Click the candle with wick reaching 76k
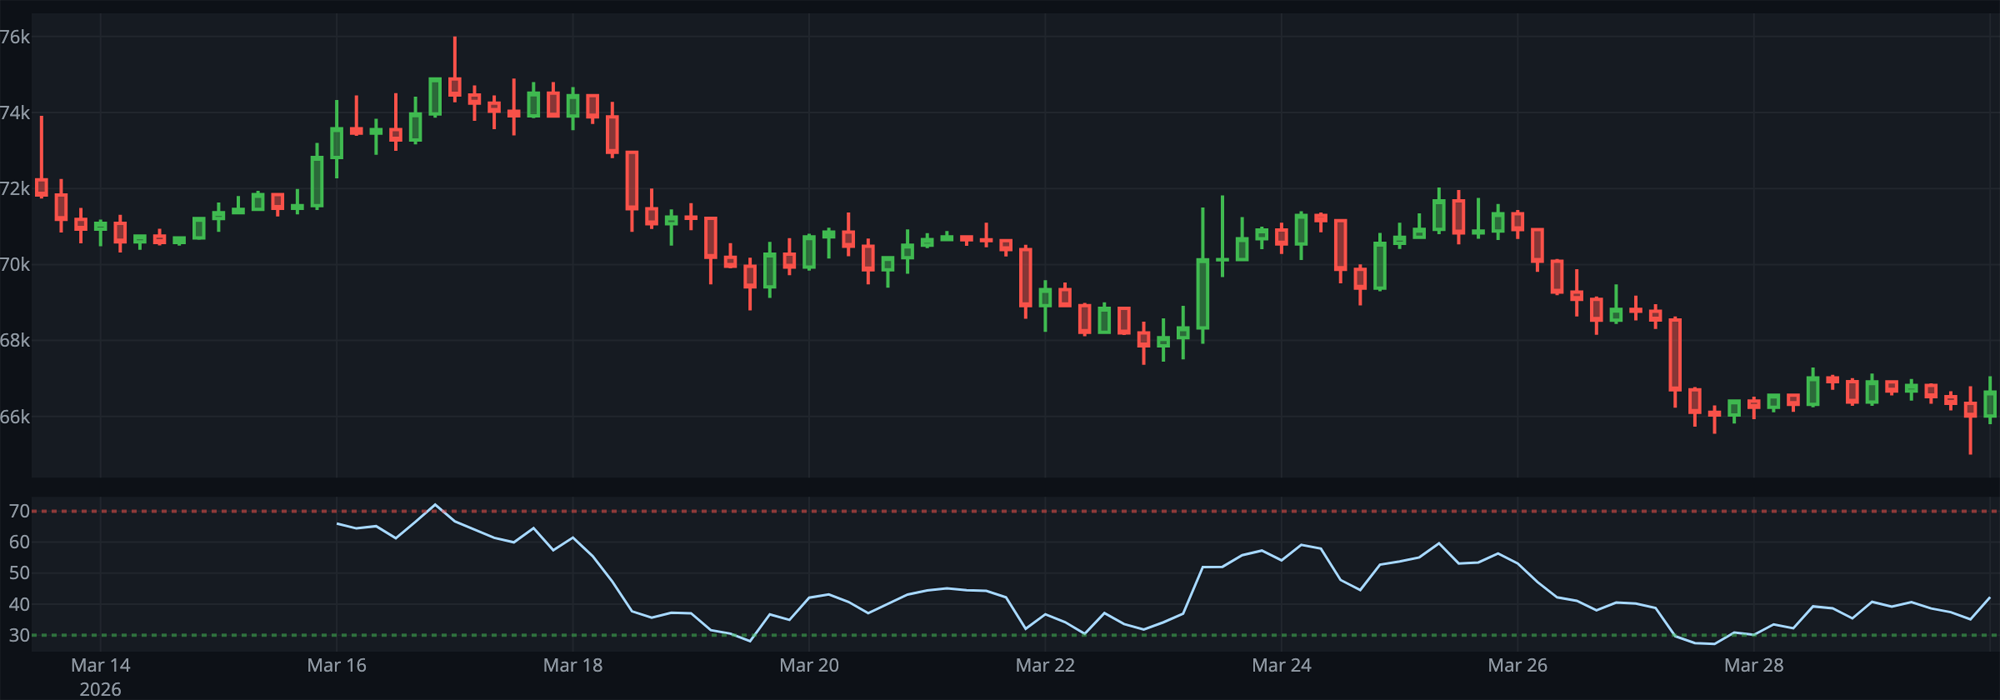Image resolution: width=2000 pixels, height=700 pixels. click(x=455, y=87)
